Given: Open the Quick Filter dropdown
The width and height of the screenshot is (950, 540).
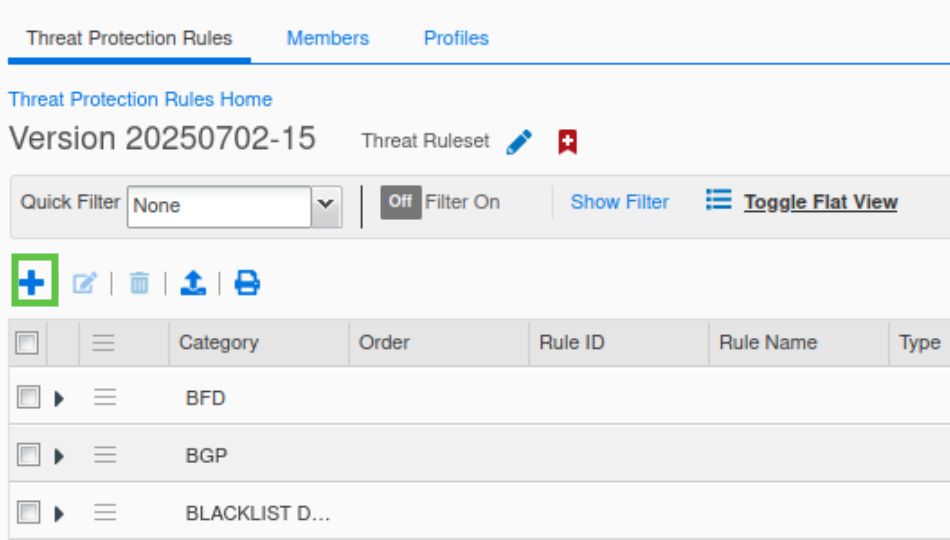Looking at the screenshot, I should point(325,206).
